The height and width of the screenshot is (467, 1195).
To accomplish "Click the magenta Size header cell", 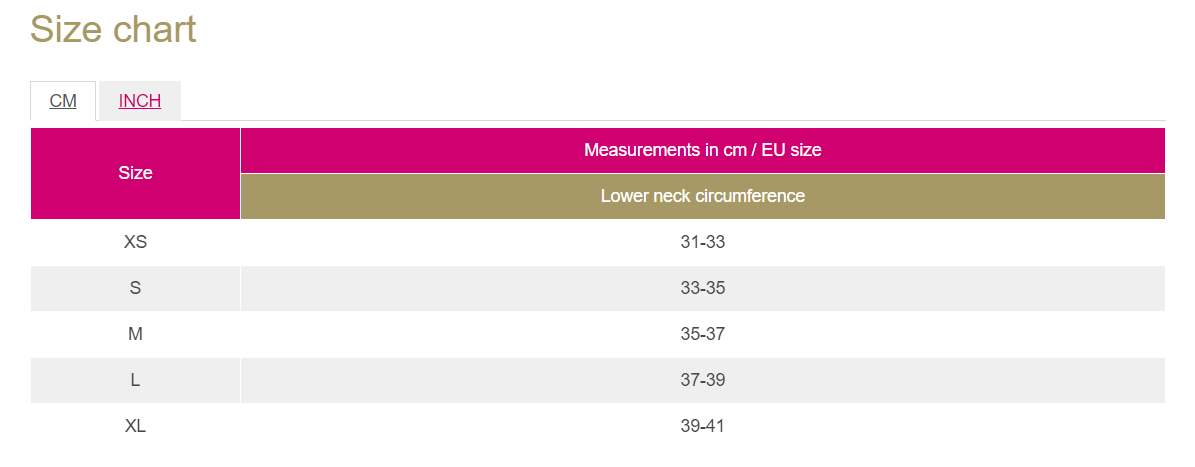I will (135, 173).
